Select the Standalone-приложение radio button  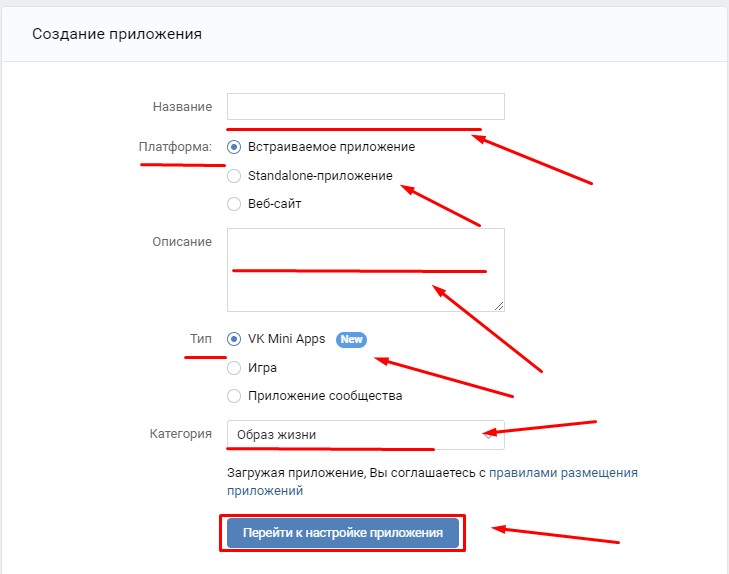(234, 176)
